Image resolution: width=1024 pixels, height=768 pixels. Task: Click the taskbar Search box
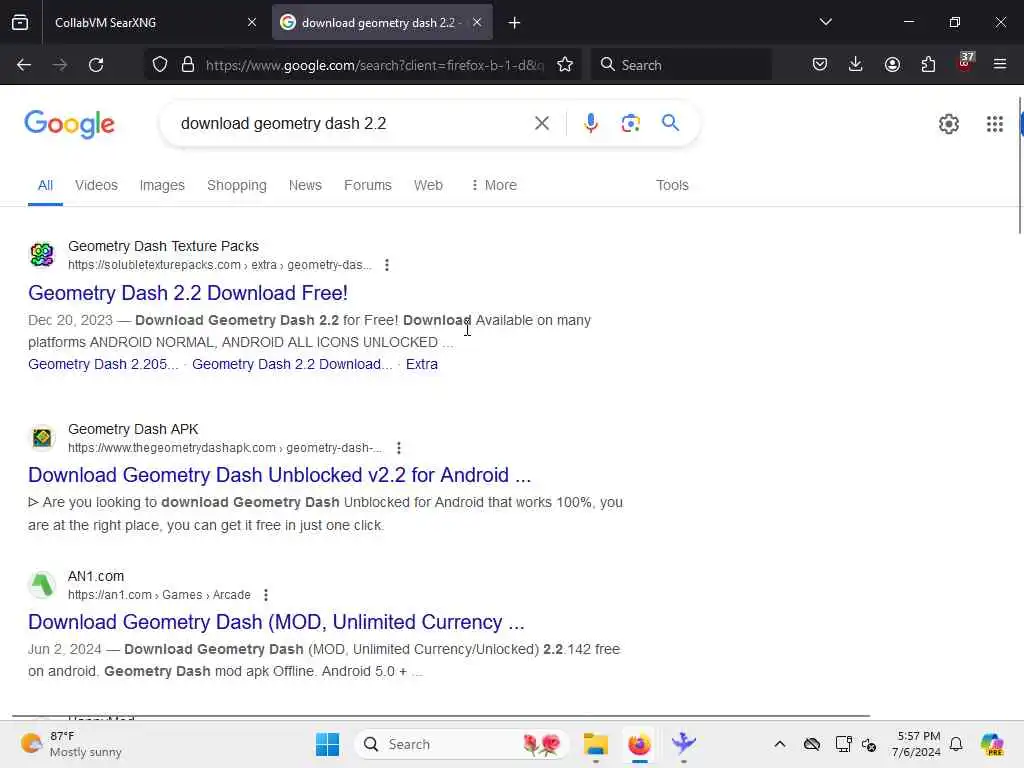(462, 744)
